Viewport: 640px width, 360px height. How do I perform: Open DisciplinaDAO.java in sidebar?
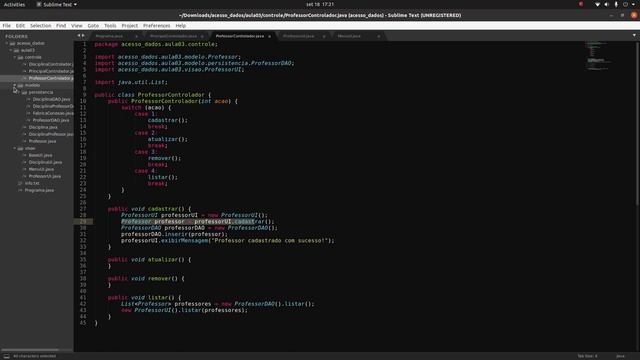[51, 99]
